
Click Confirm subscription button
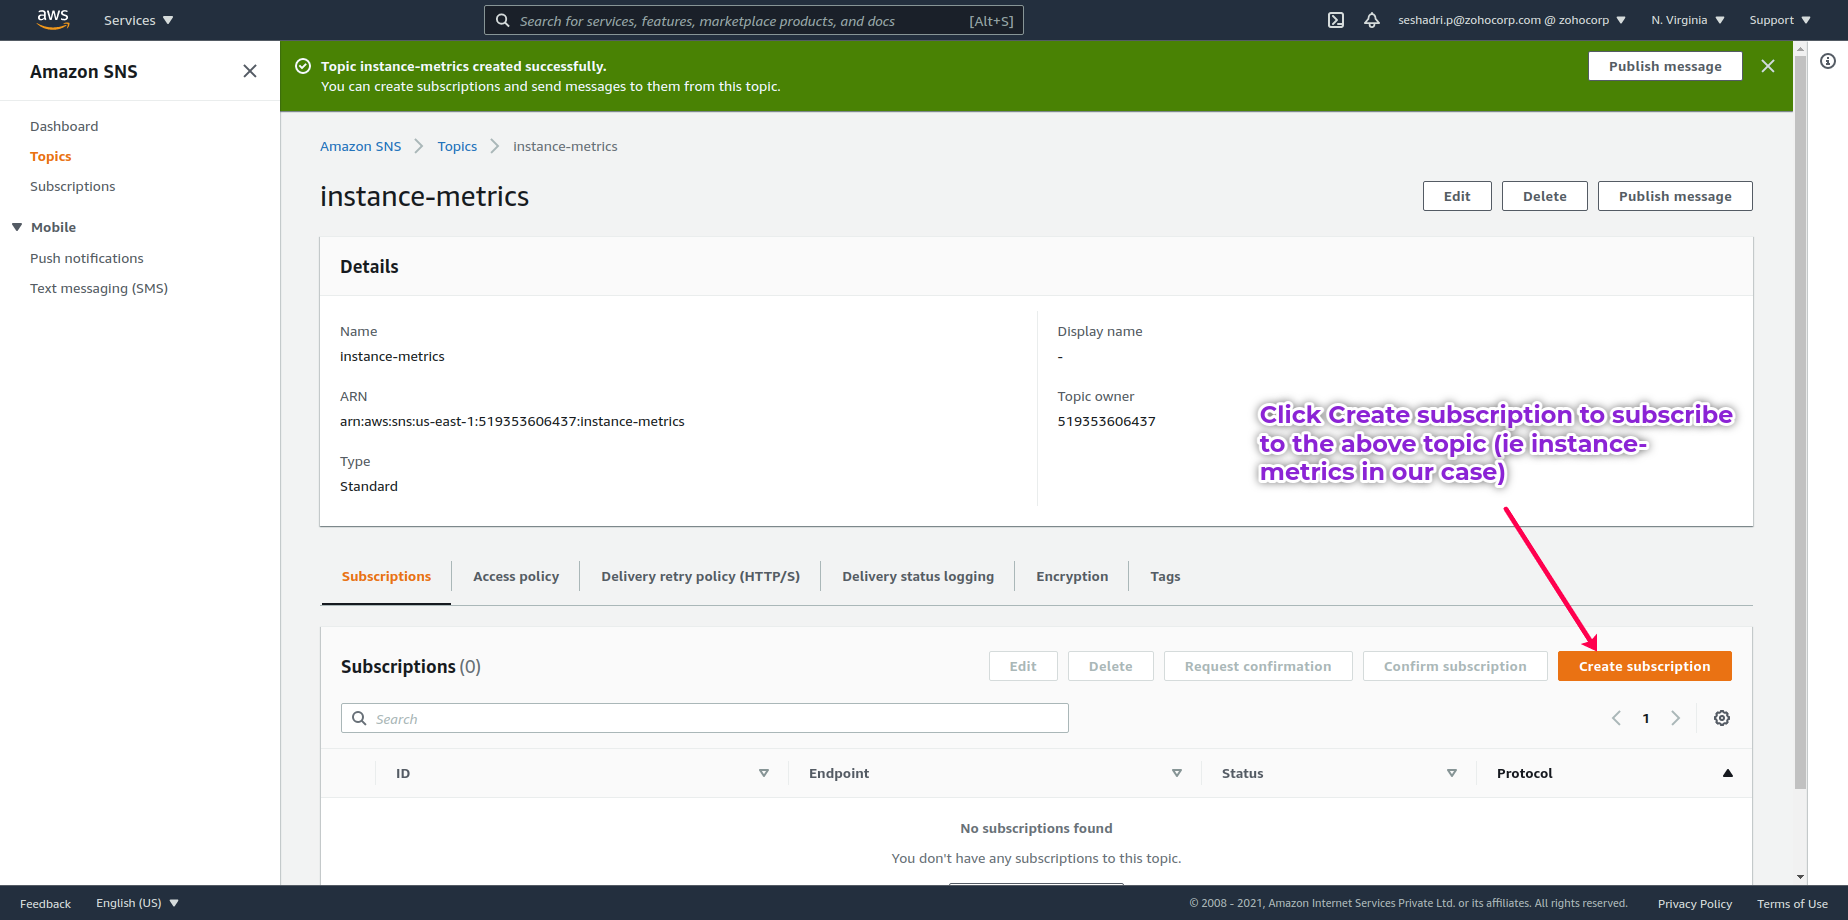click(x=1455, y=666)
